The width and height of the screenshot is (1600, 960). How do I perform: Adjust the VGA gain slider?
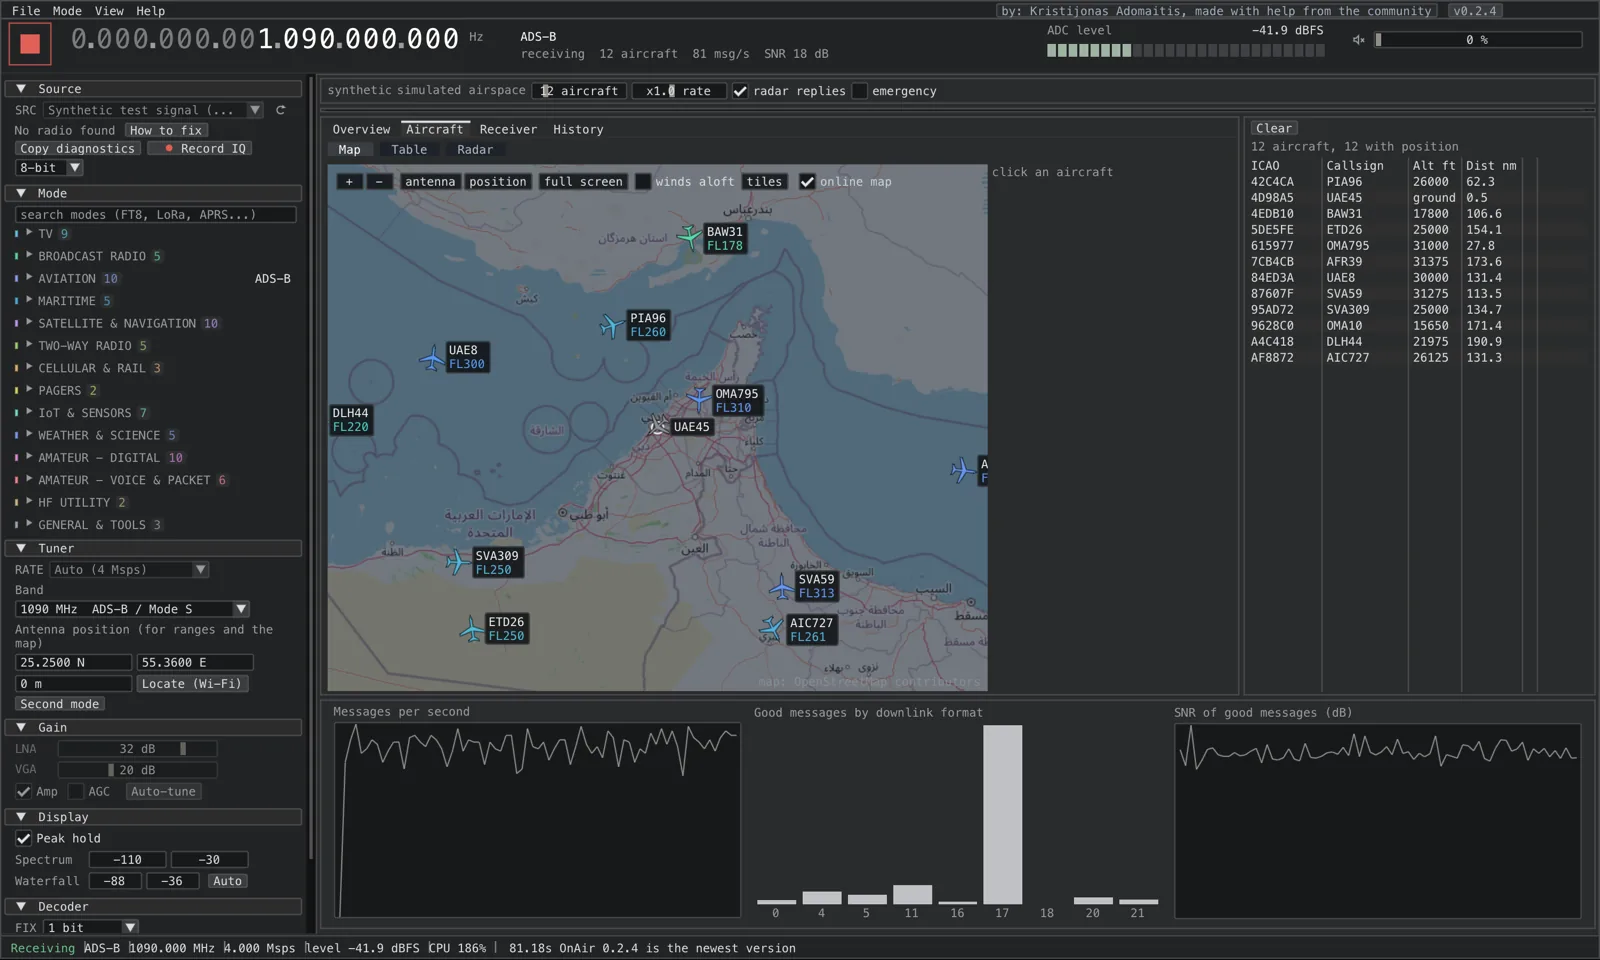tap(137, 769)
